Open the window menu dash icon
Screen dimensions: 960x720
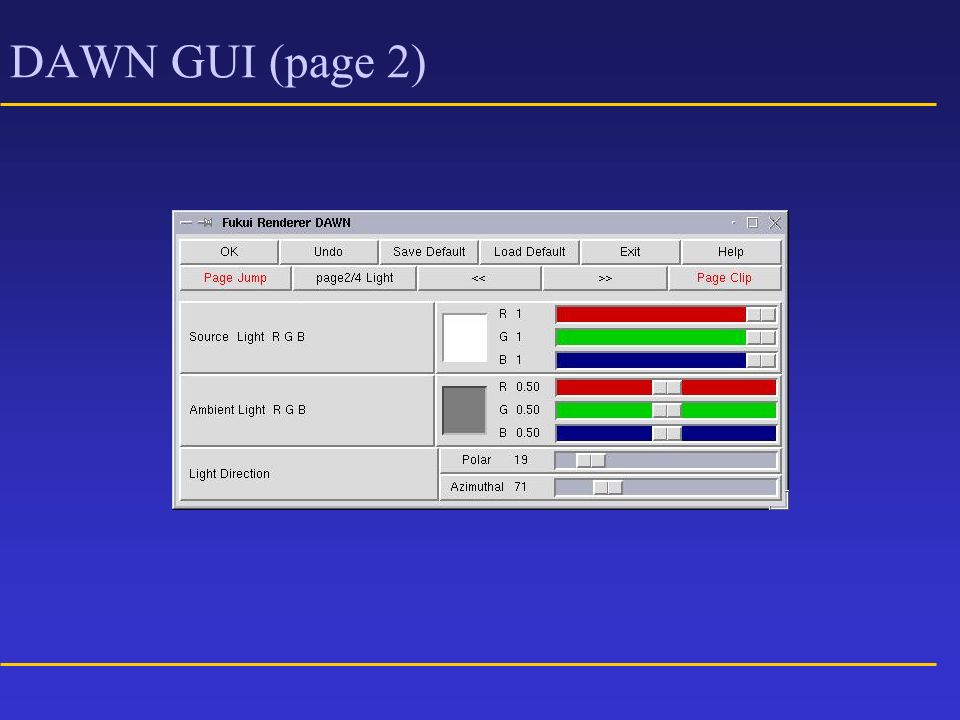[x=186, y=223]
